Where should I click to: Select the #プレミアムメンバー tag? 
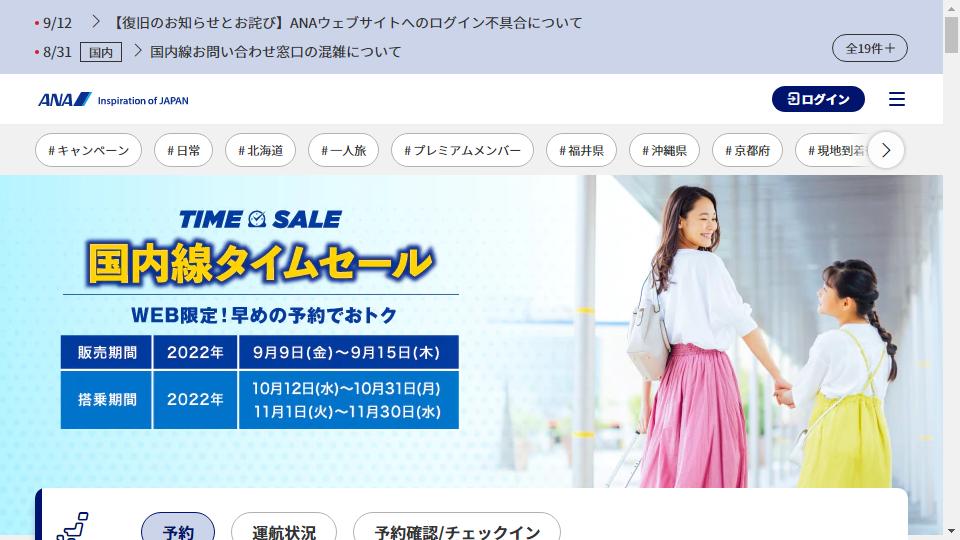coord(462,151)
